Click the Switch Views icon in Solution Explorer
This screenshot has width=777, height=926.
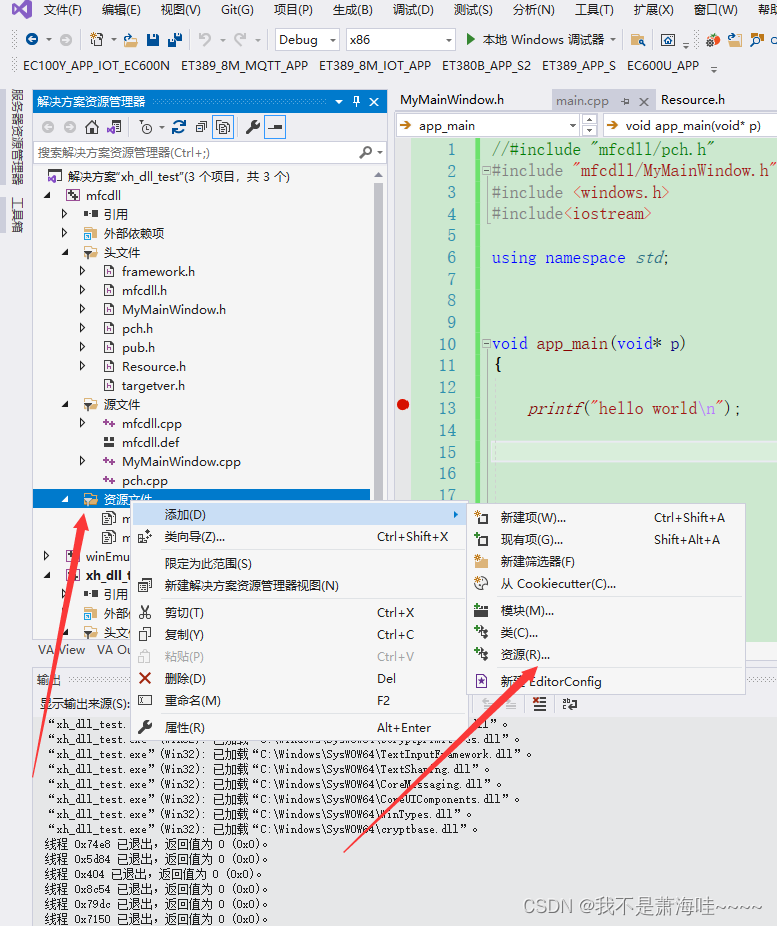(114, 127)
